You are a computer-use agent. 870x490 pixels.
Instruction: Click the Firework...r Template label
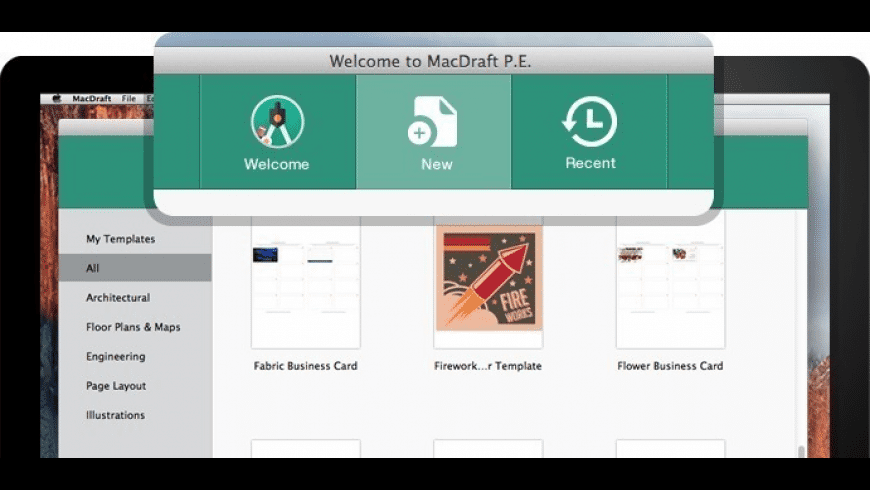tap(488, 366)
